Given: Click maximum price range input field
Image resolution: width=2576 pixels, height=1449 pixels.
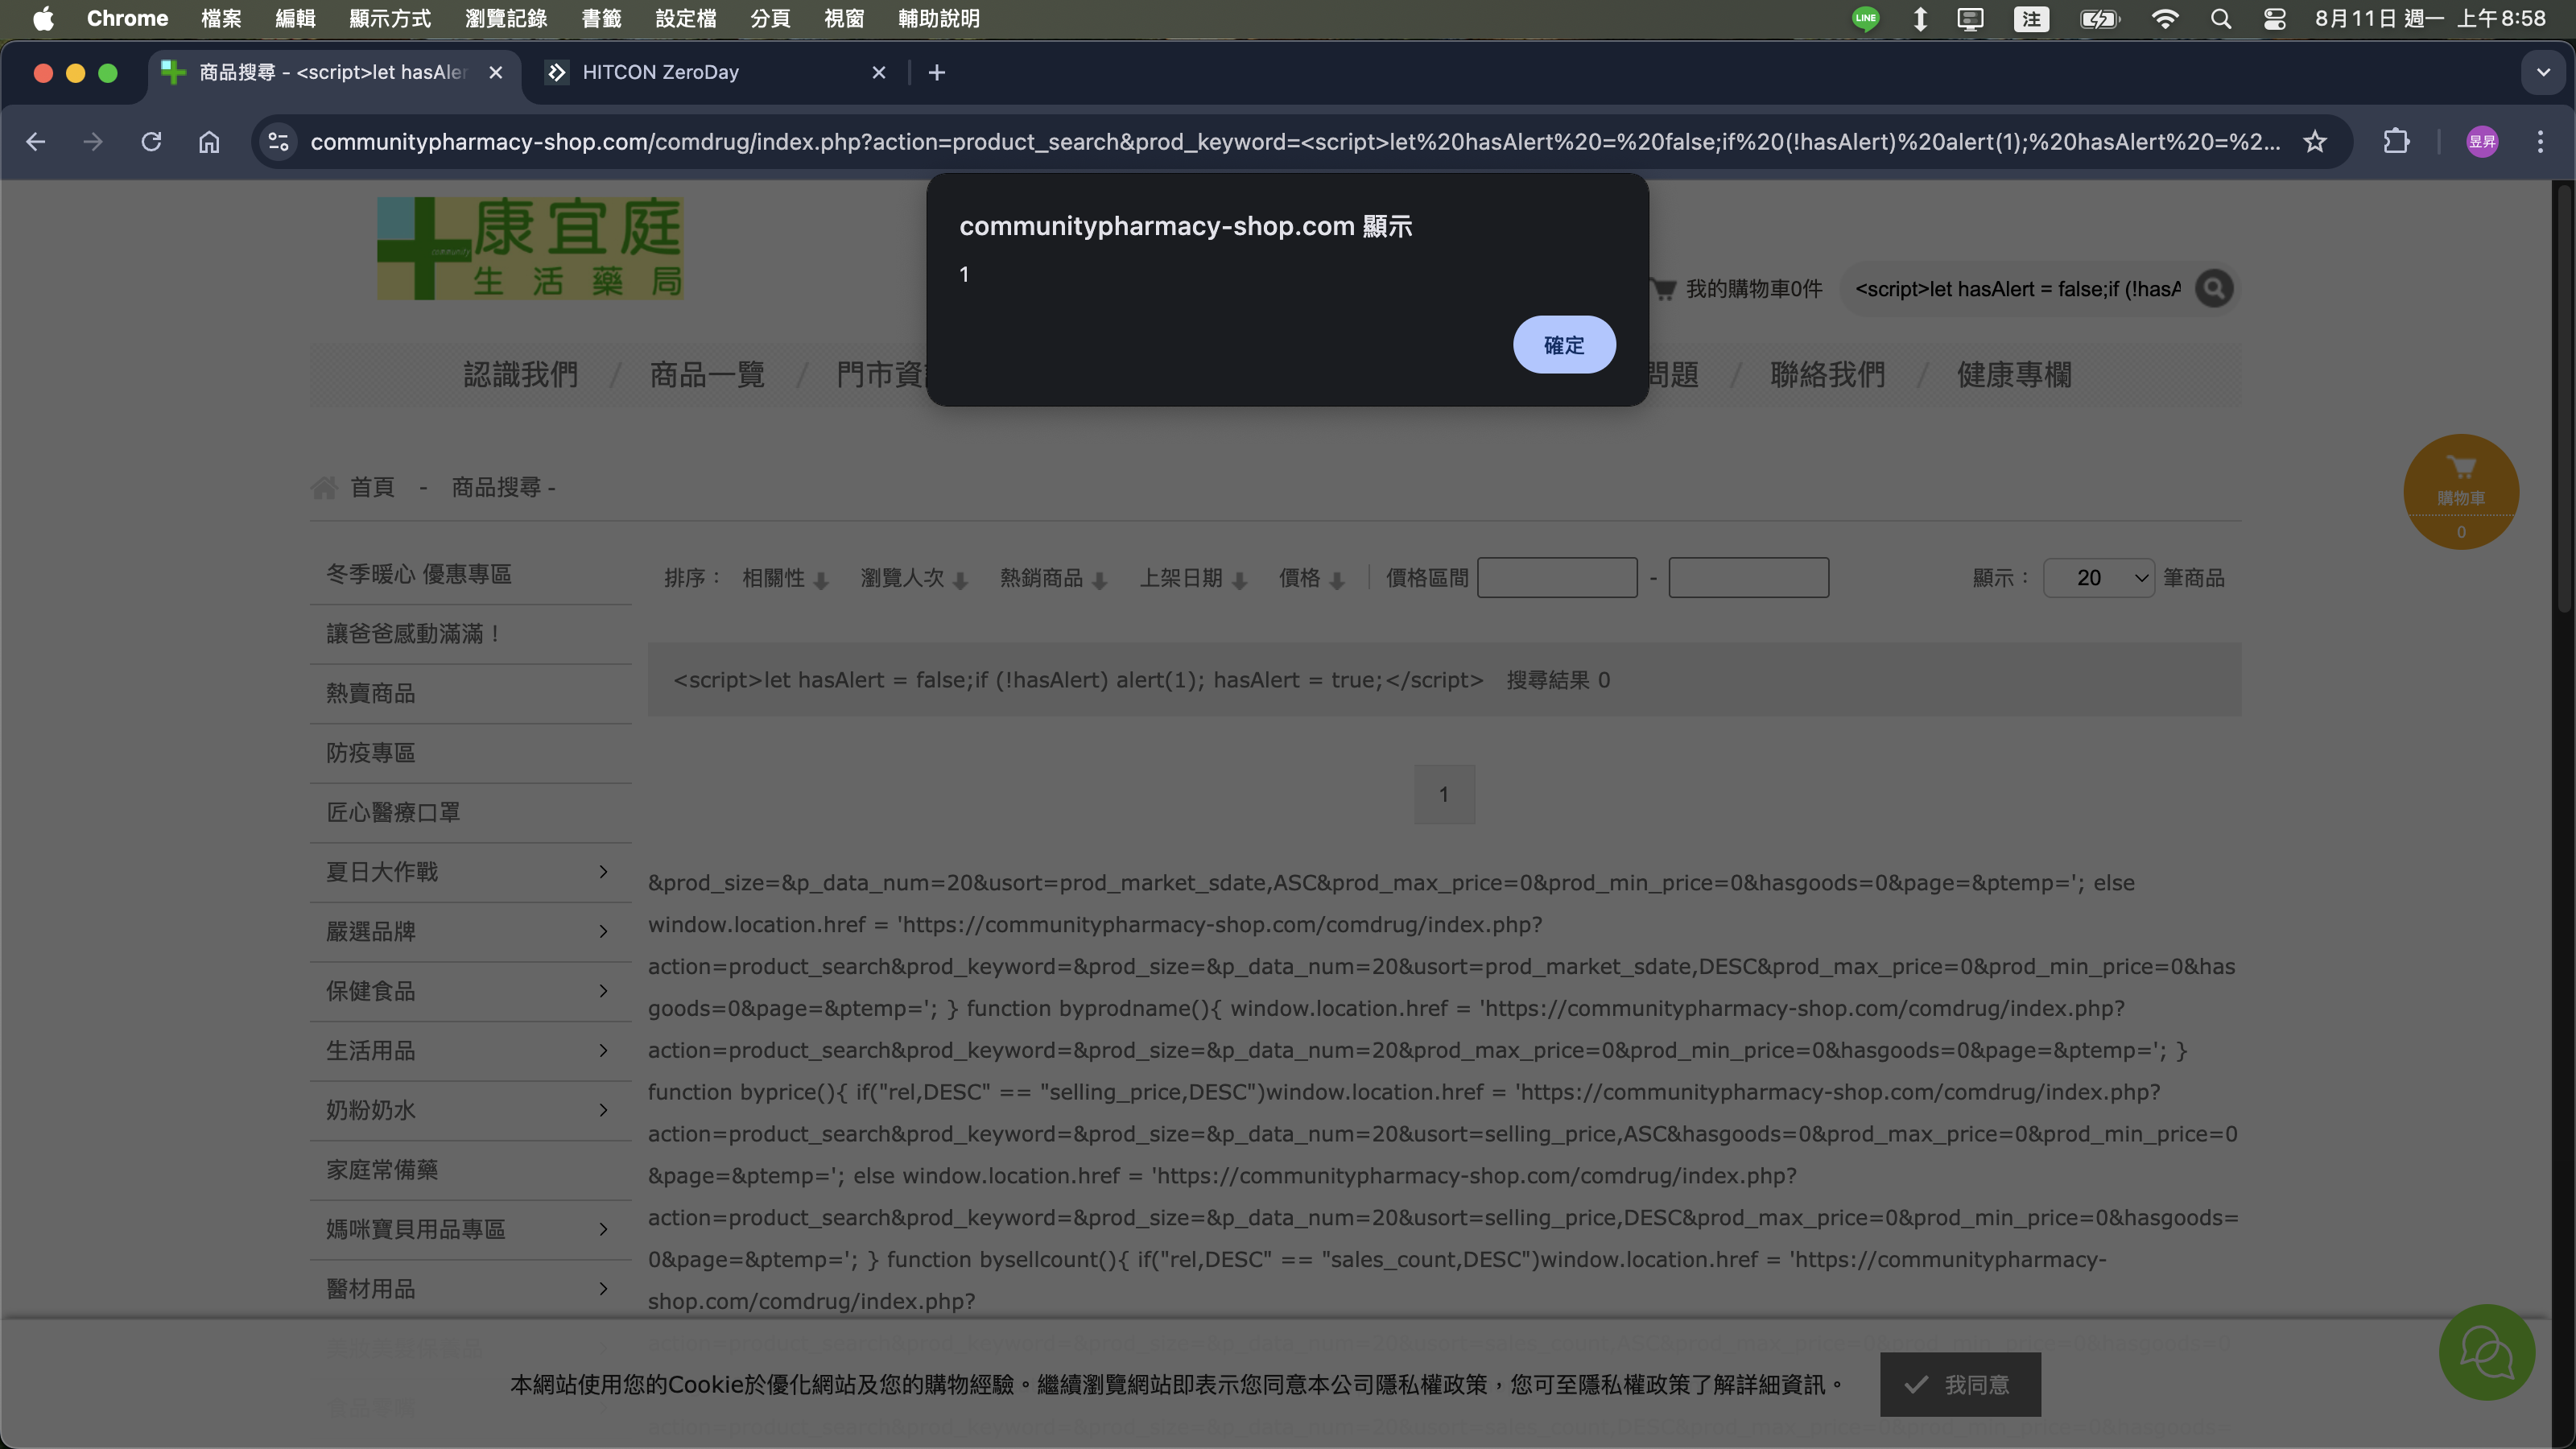Looking at the screenshot, I should coord(1748,578).
